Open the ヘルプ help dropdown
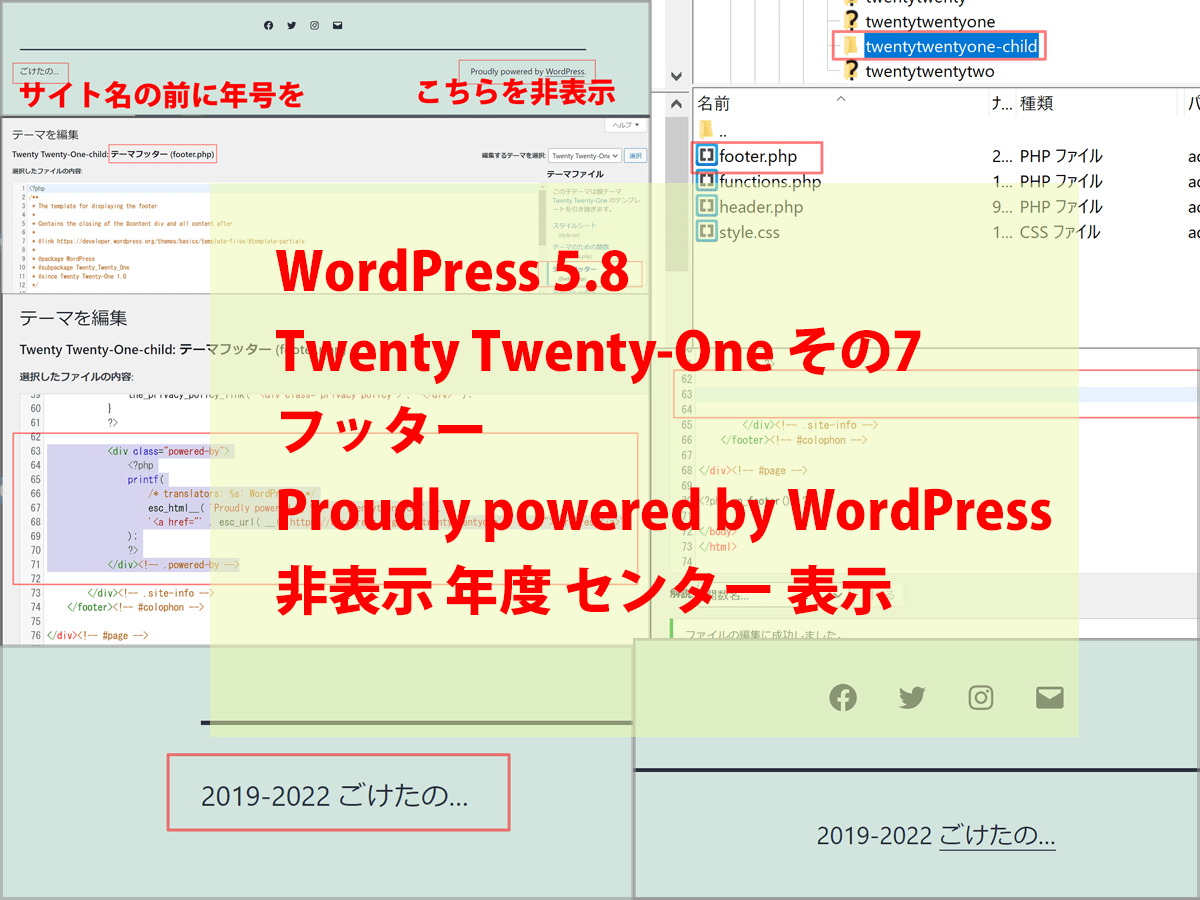Image resolution: width=1200 pixels, height=900 pixels. point(626,125)
